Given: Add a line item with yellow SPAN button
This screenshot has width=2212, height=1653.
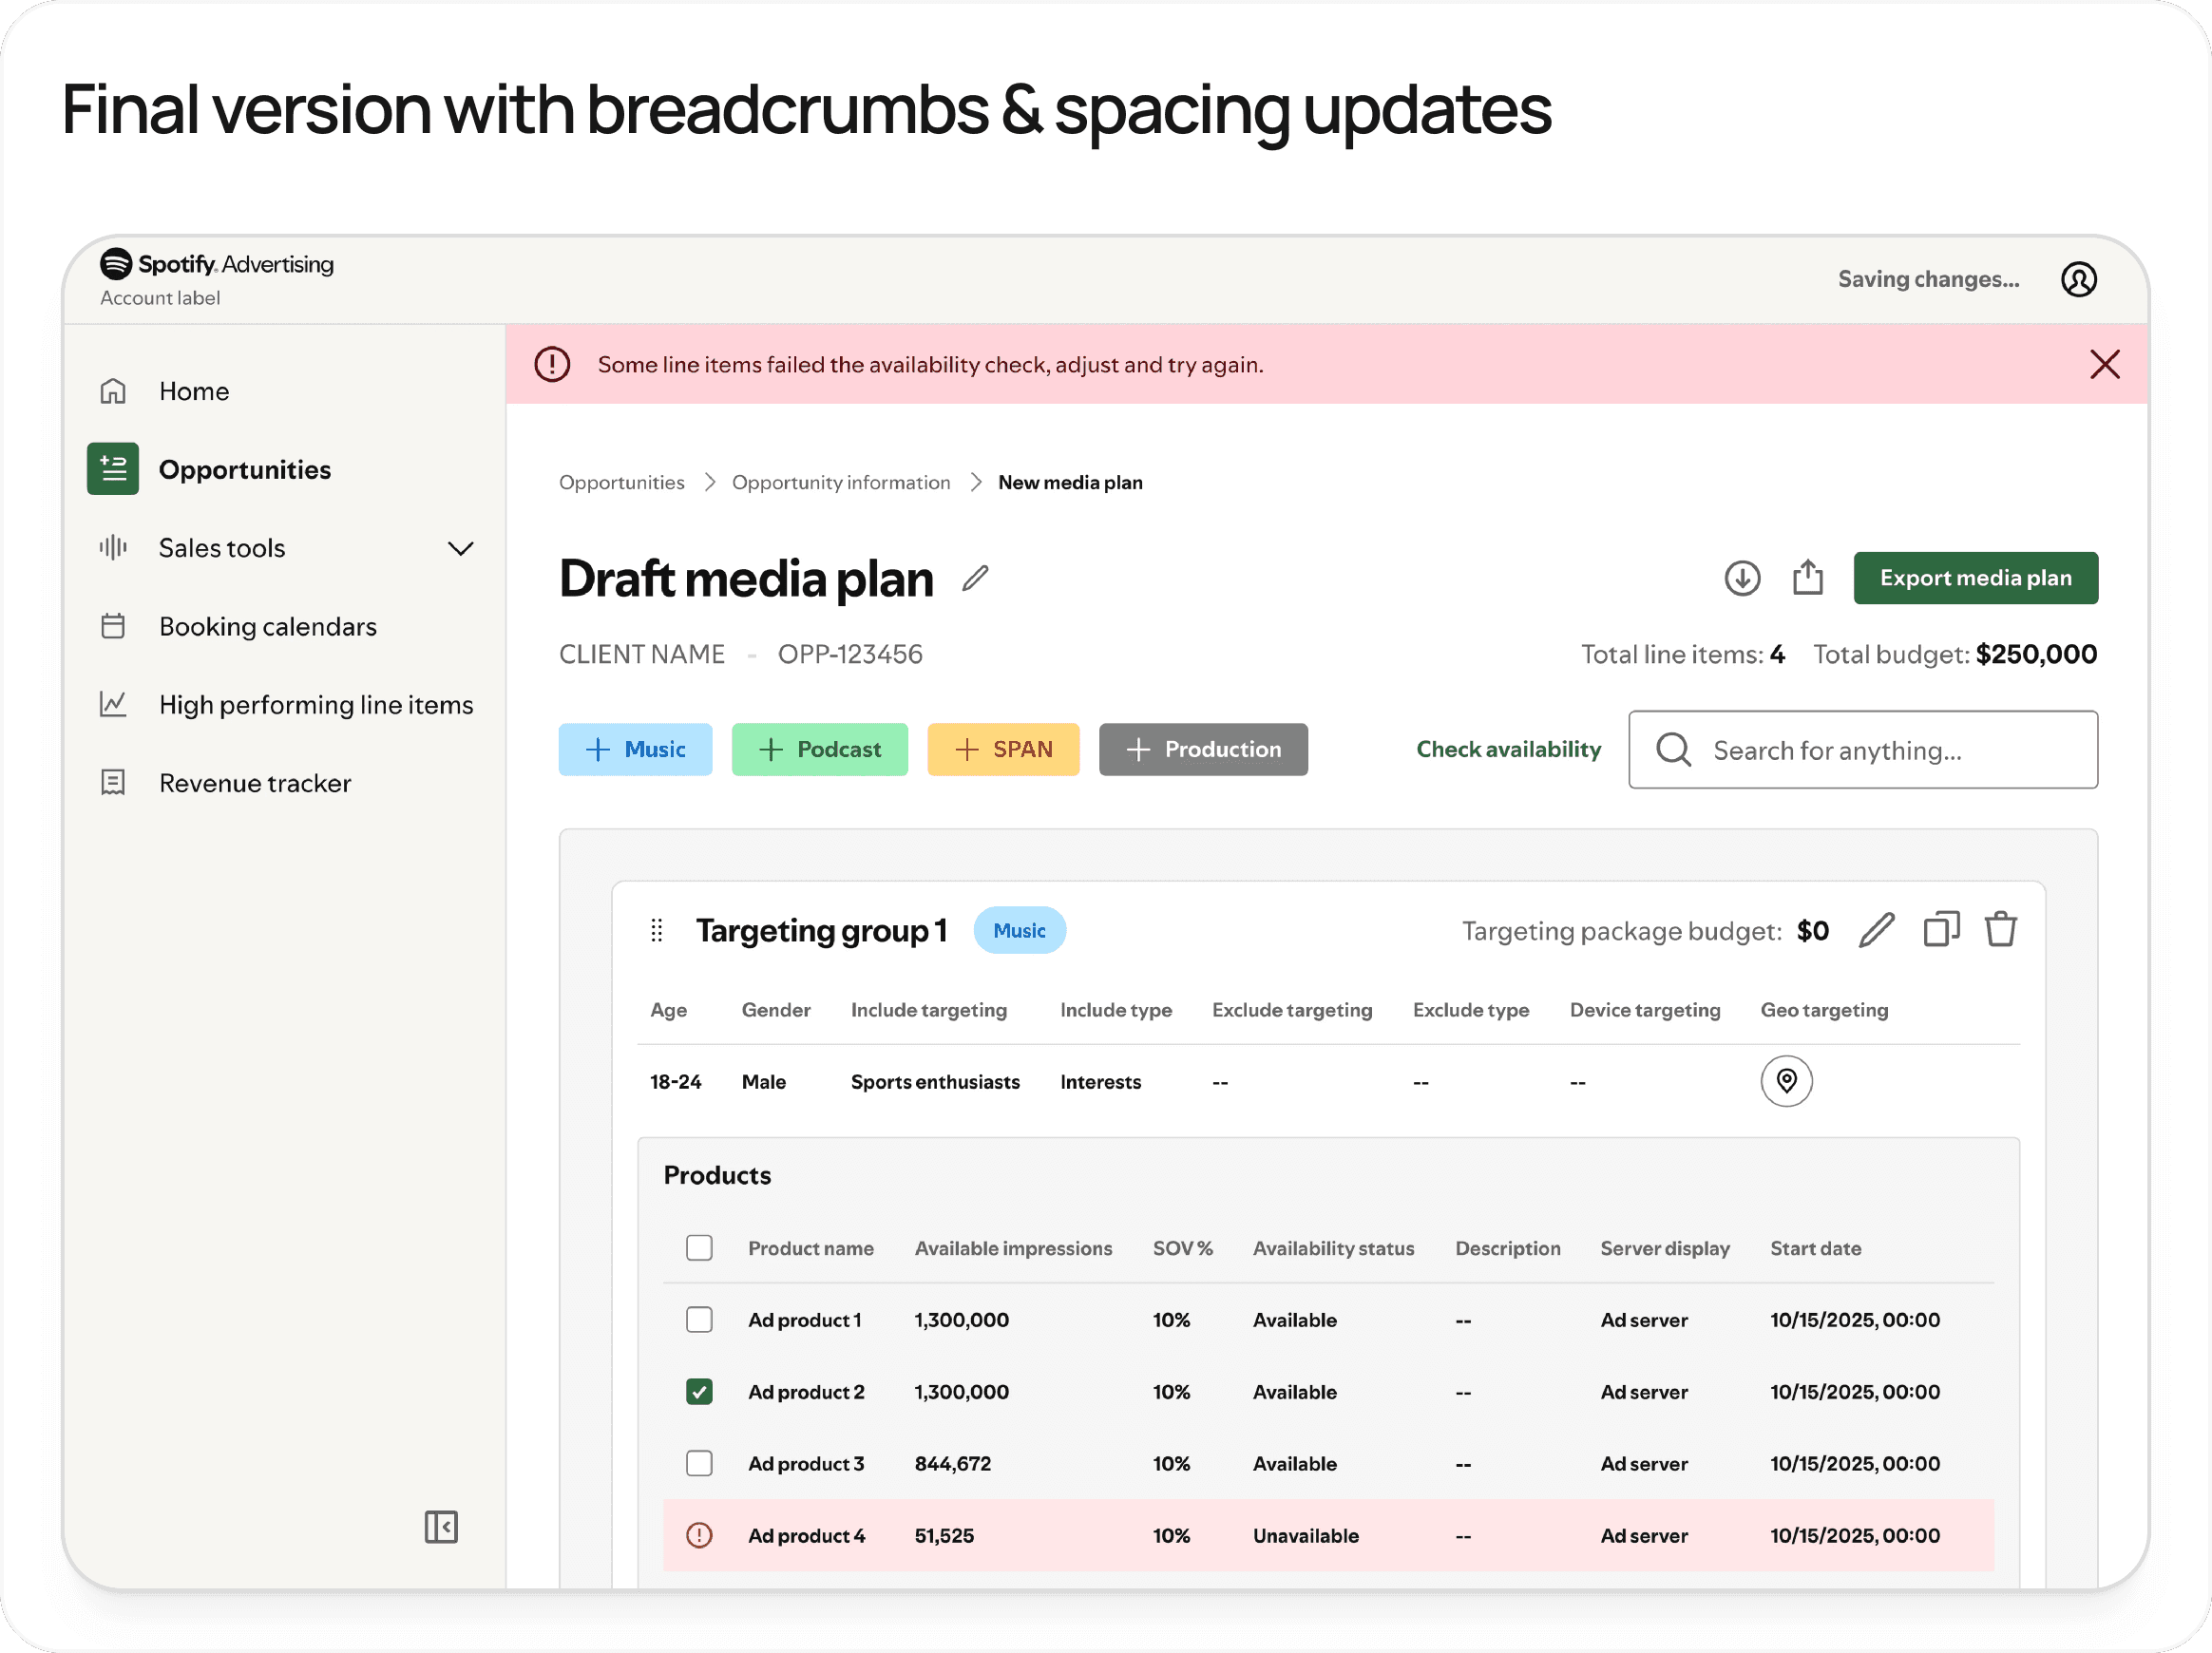Looking at the screenshot, I should tap(1003, 749).
